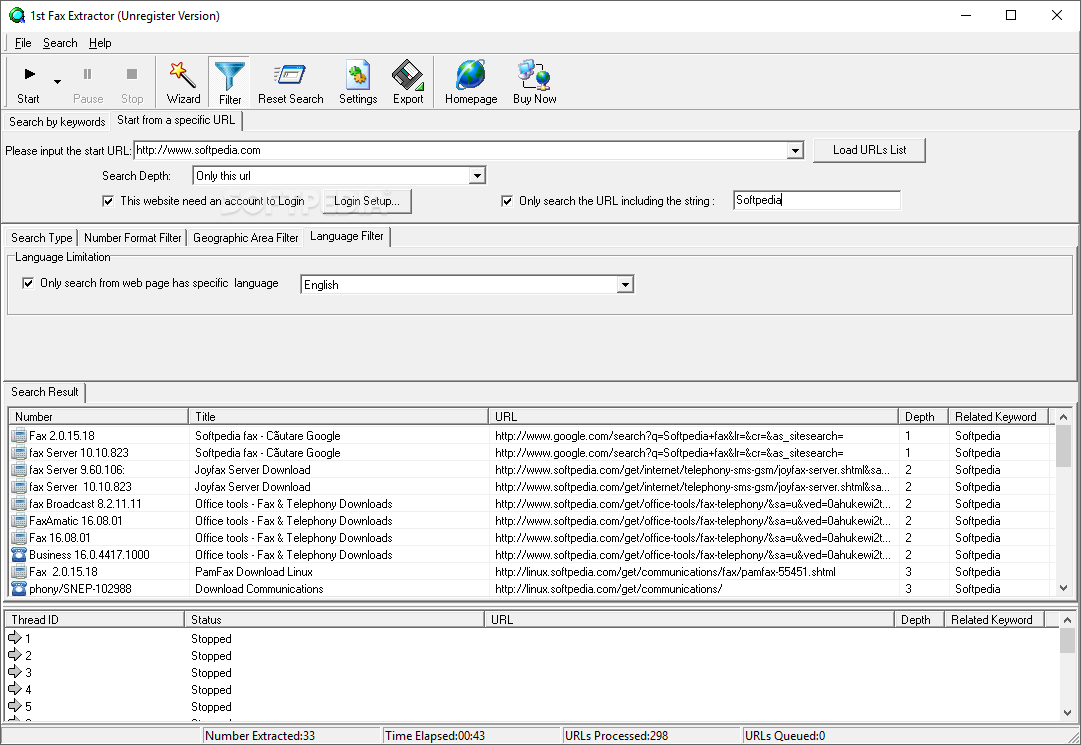Click down arrow of thread list scrollbar

tap(1067, 713)
